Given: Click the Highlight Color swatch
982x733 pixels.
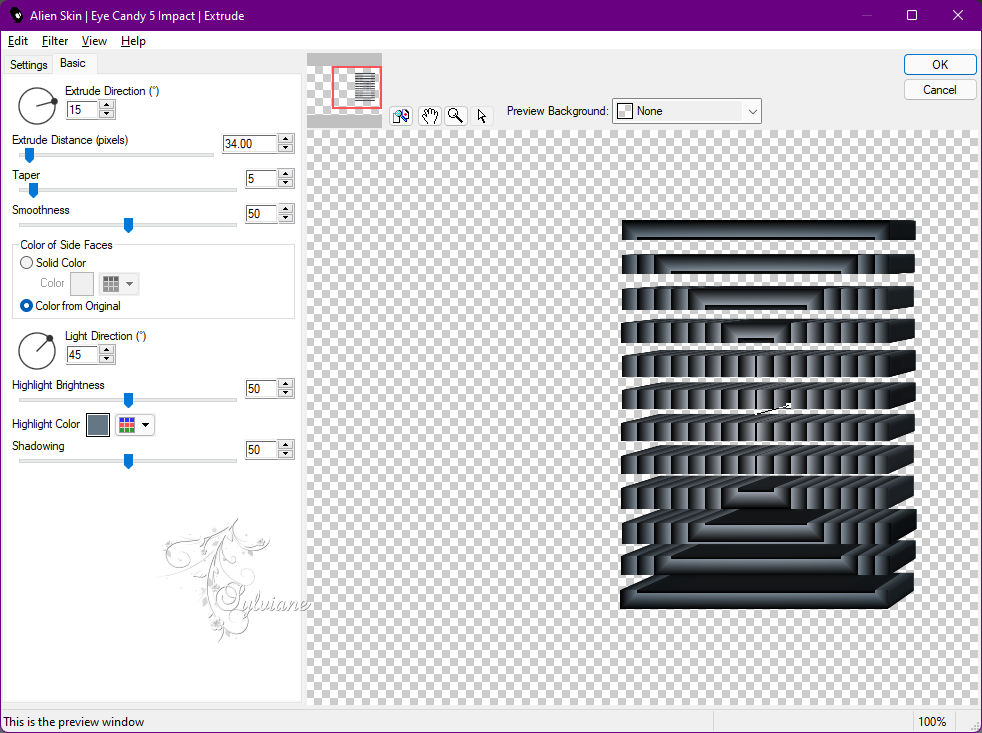Looking at the screenshot, I should pyautogui.click(x=98, y=425).
